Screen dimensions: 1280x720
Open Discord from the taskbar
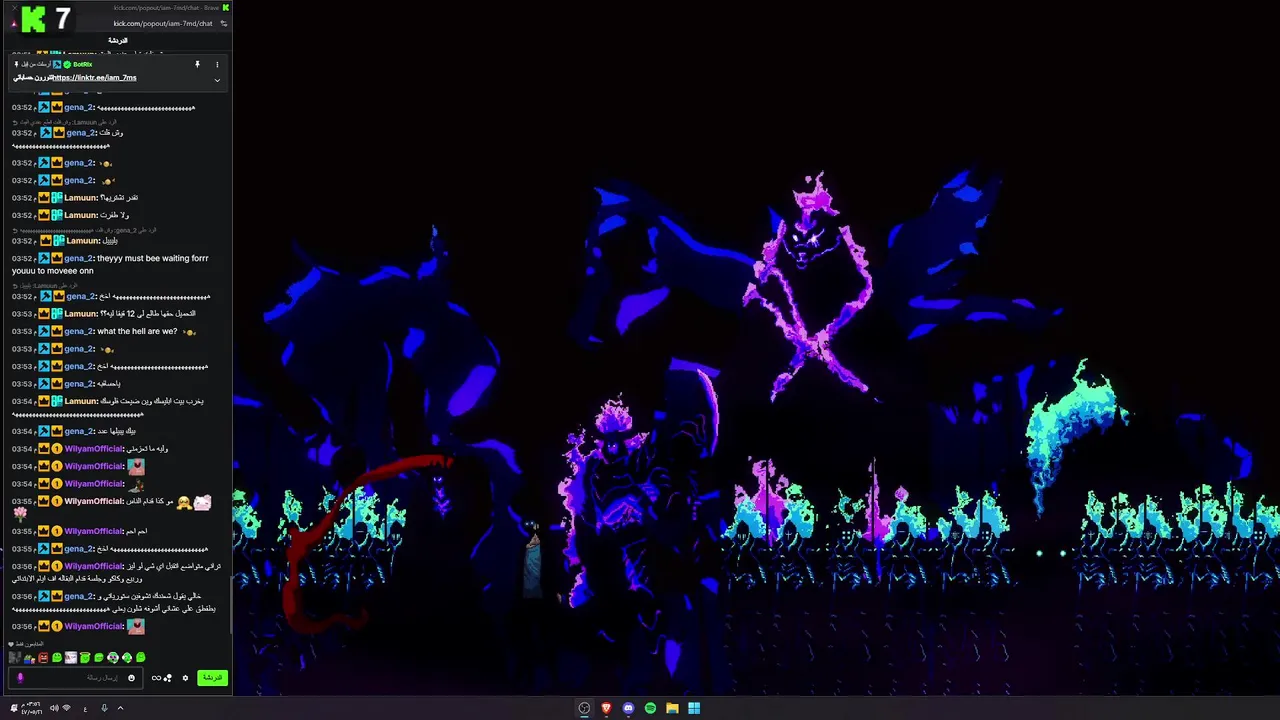[x=628, y=708]
